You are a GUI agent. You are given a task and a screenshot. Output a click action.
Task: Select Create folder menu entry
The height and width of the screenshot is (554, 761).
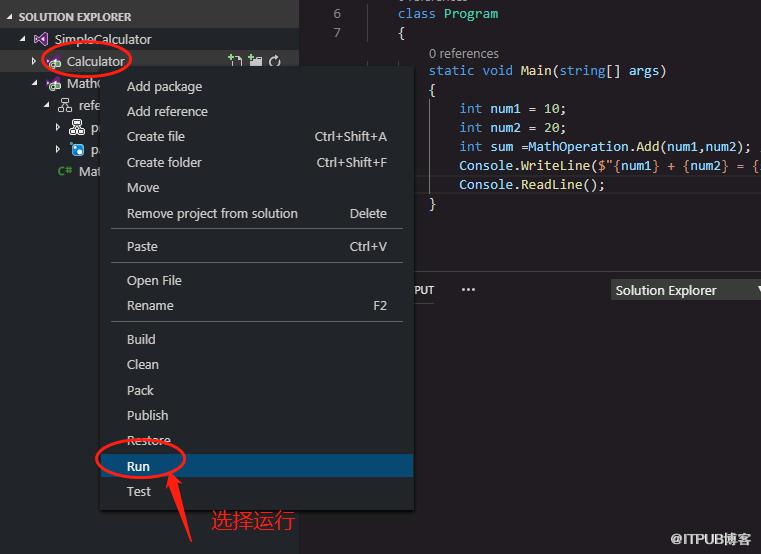257,162
